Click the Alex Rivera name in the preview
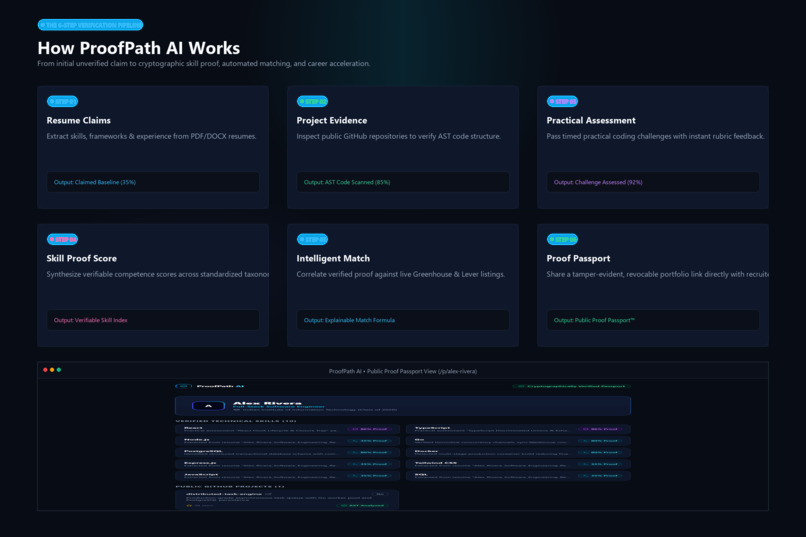 [x=267, y=403]
